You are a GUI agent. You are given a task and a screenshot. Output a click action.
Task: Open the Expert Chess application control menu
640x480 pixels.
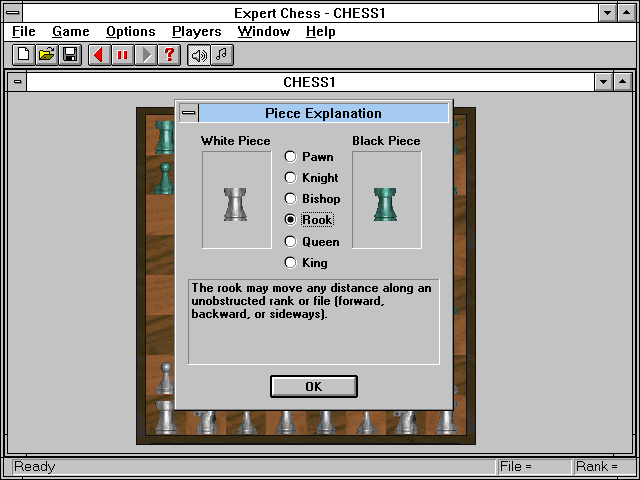tap(13, 13)
